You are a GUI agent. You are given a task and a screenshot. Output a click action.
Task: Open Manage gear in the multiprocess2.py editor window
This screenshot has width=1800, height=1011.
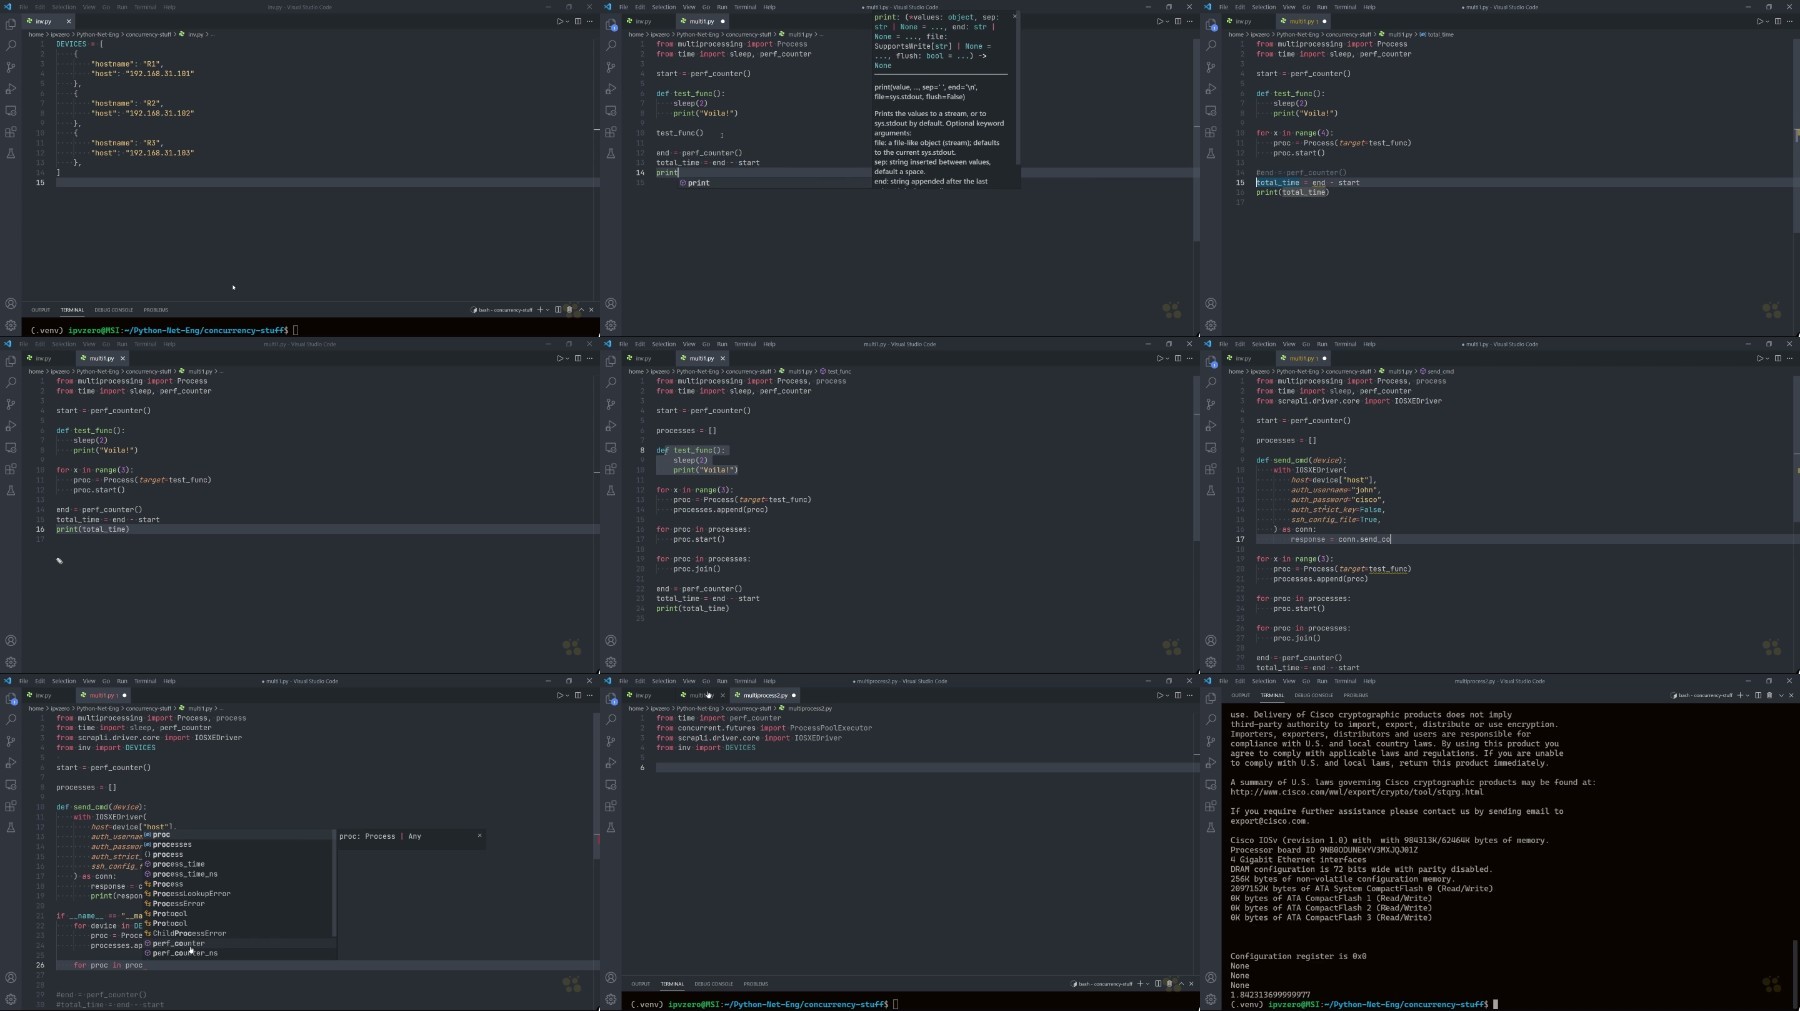pyautogui.click(x=611, y=999)
